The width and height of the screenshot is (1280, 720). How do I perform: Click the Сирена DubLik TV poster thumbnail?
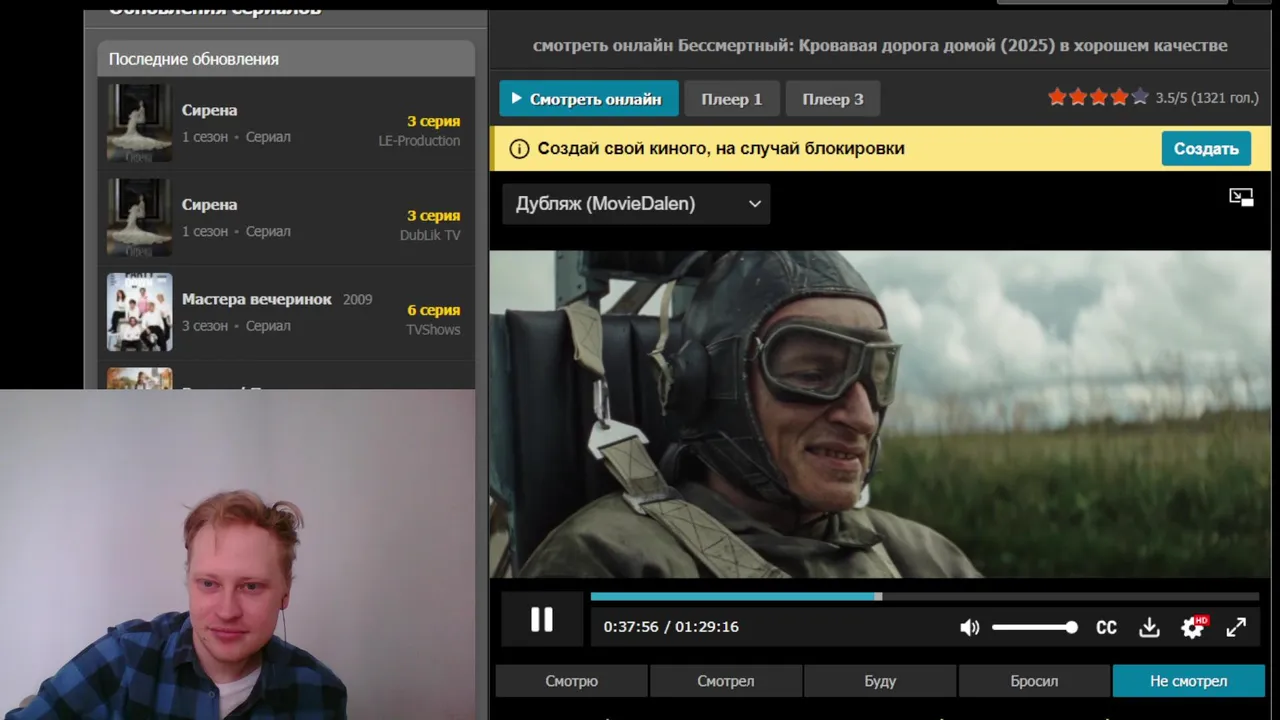(x=139, y=217)
